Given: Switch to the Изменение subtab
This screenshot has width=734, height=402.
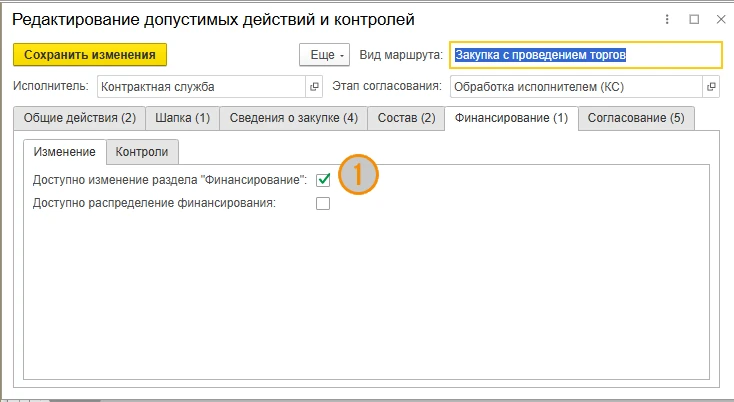Looking at the screenshot, I should tap(65, 152).
